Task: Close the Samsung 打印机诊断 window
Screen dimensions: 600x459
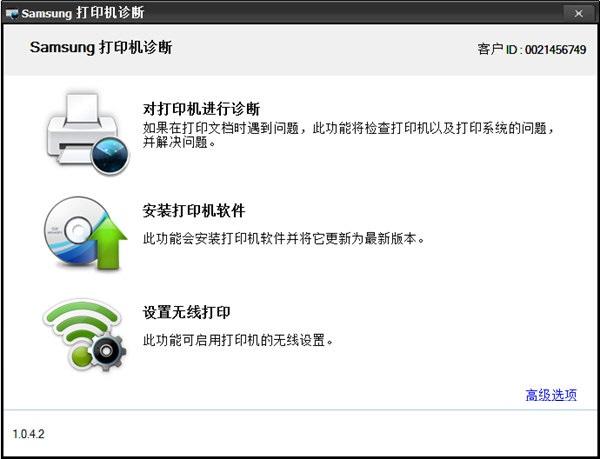Action: (x=579, y=13)
